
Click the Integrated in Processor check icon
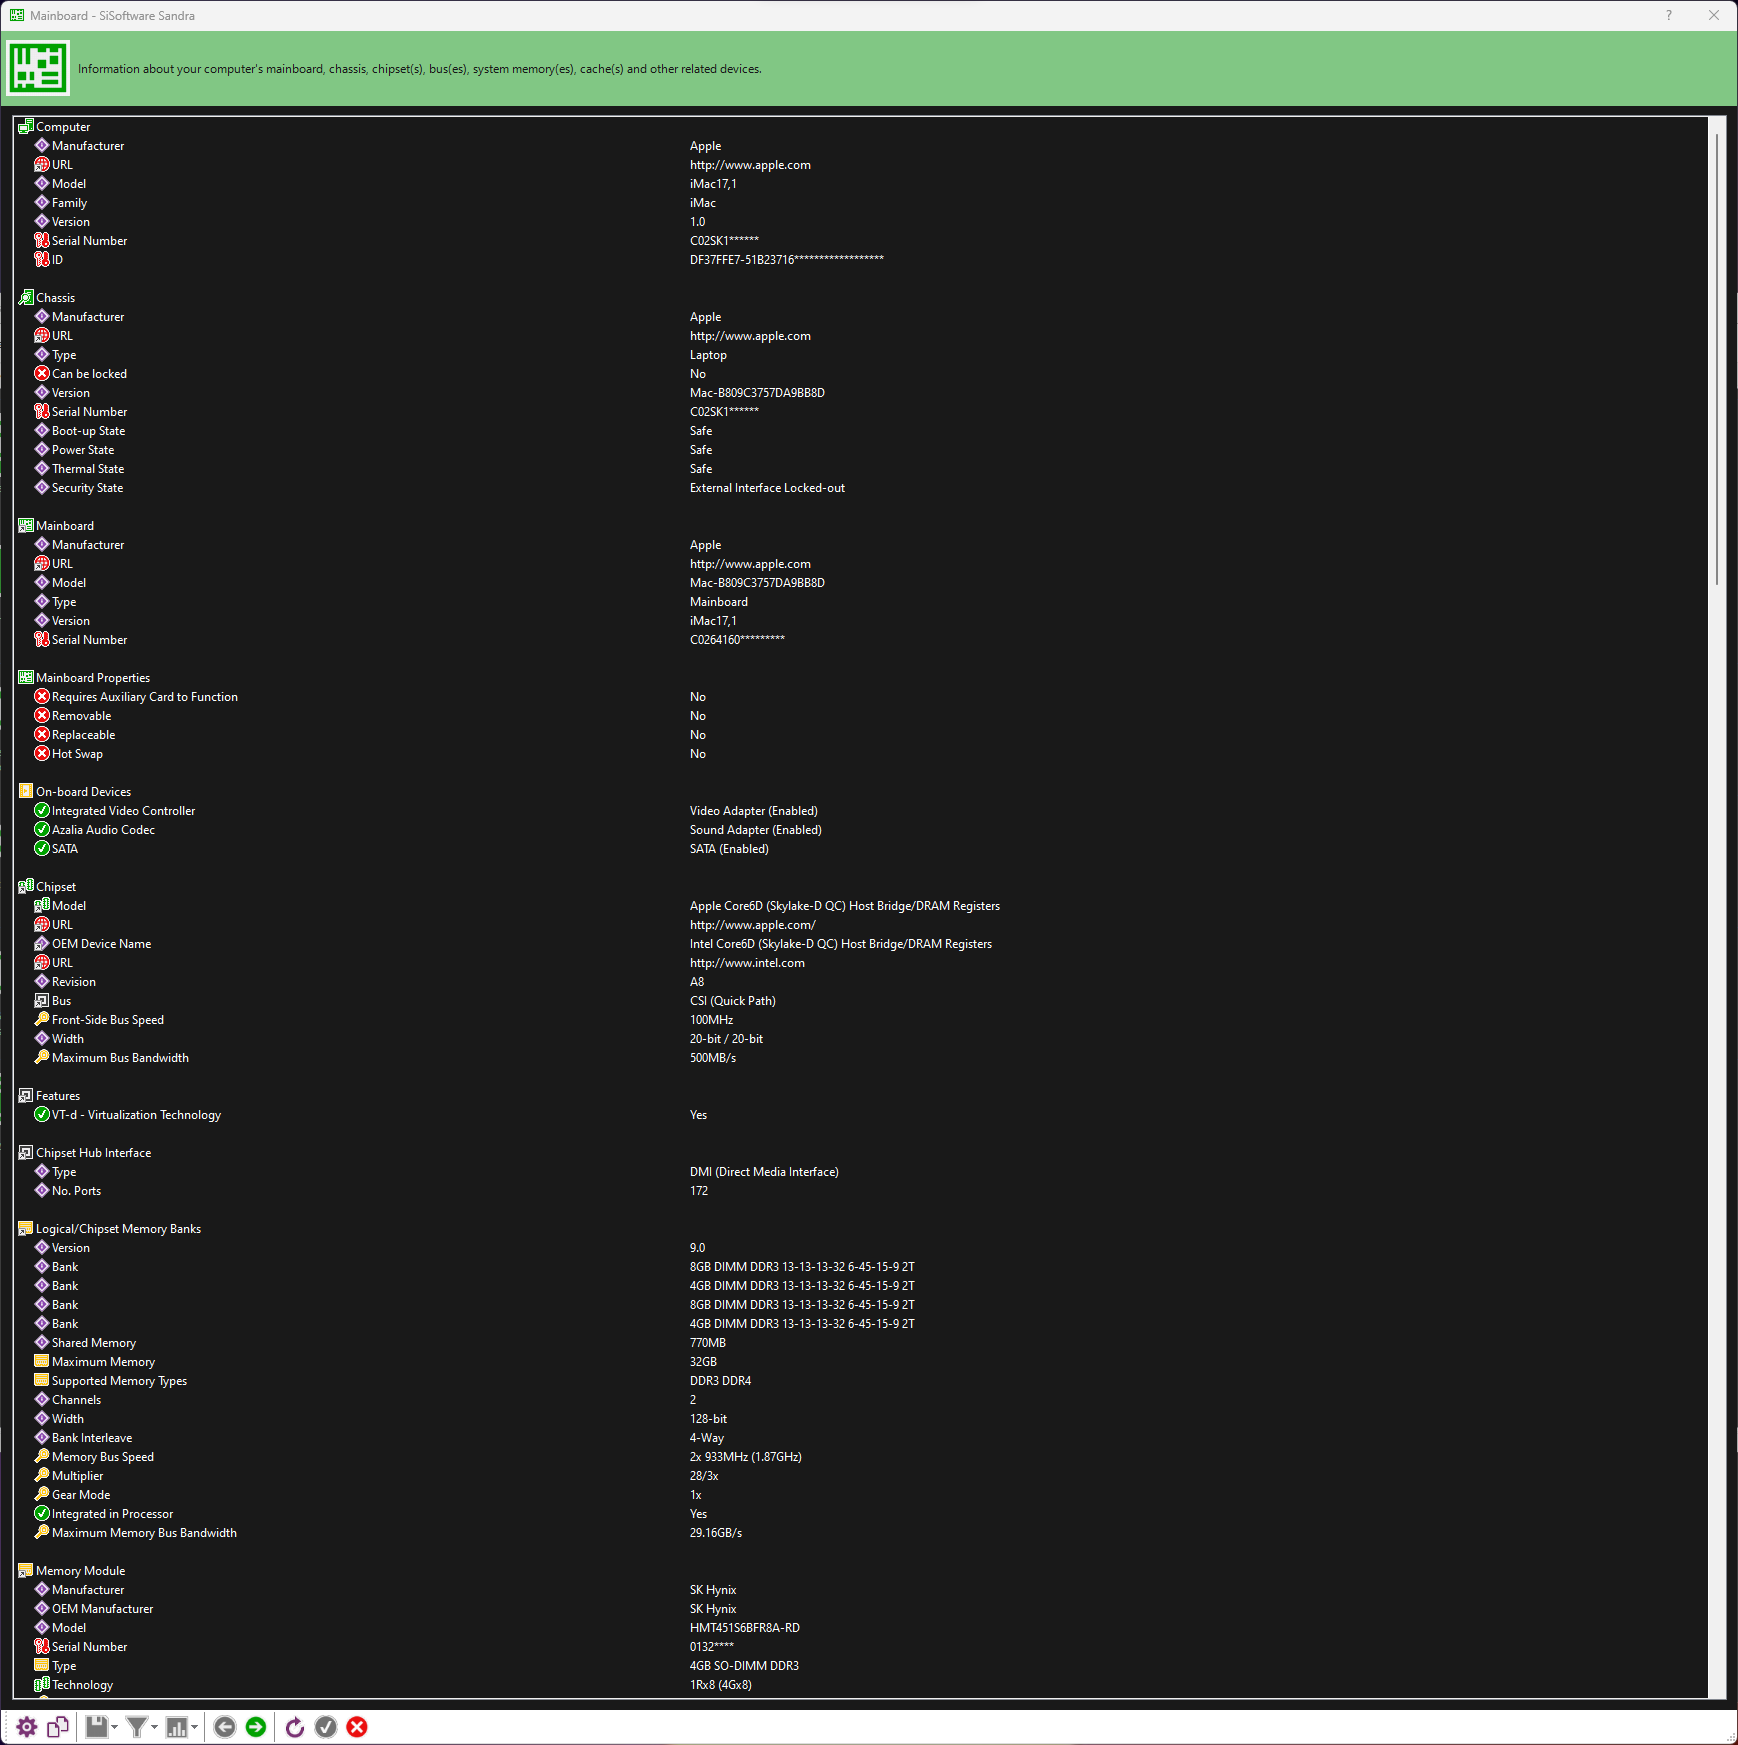coord(42,1513)
